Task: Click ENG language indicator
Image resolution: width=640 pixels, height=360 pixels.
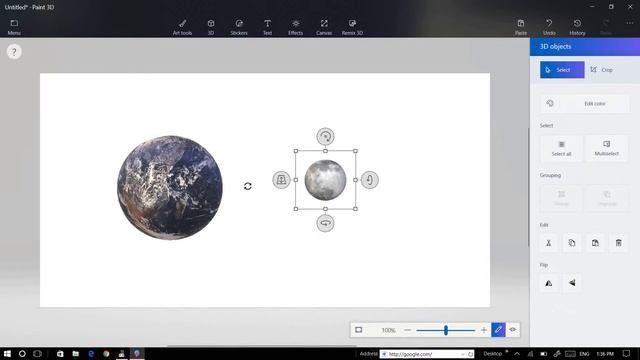Action: tap(584, 353)
